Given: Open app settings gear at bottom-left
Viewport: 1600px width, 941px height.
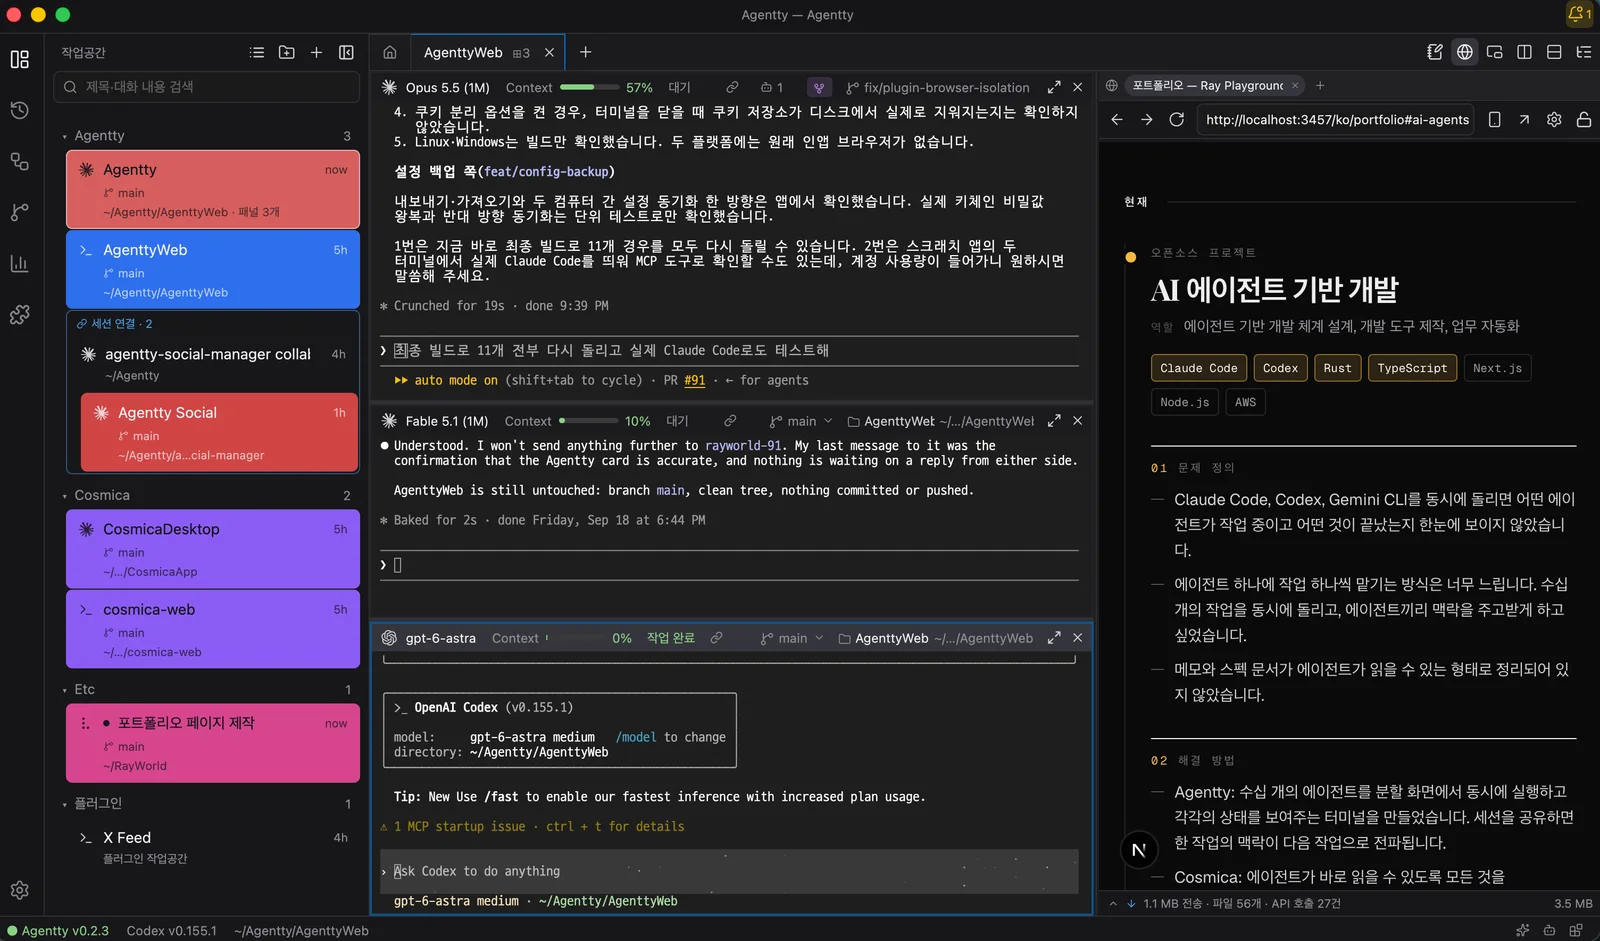Looking at the screenshot, I should click(x=19, y=890).
